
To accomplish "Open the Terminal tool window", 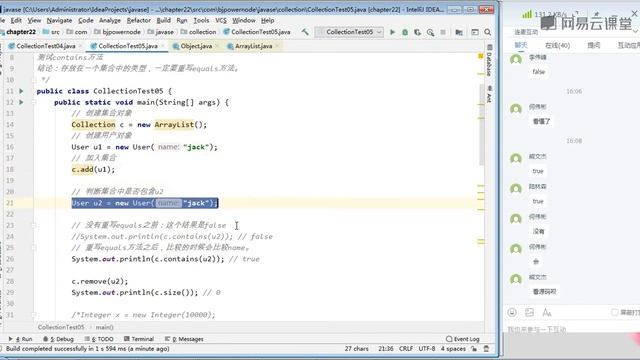I will [x=139, y=339].
